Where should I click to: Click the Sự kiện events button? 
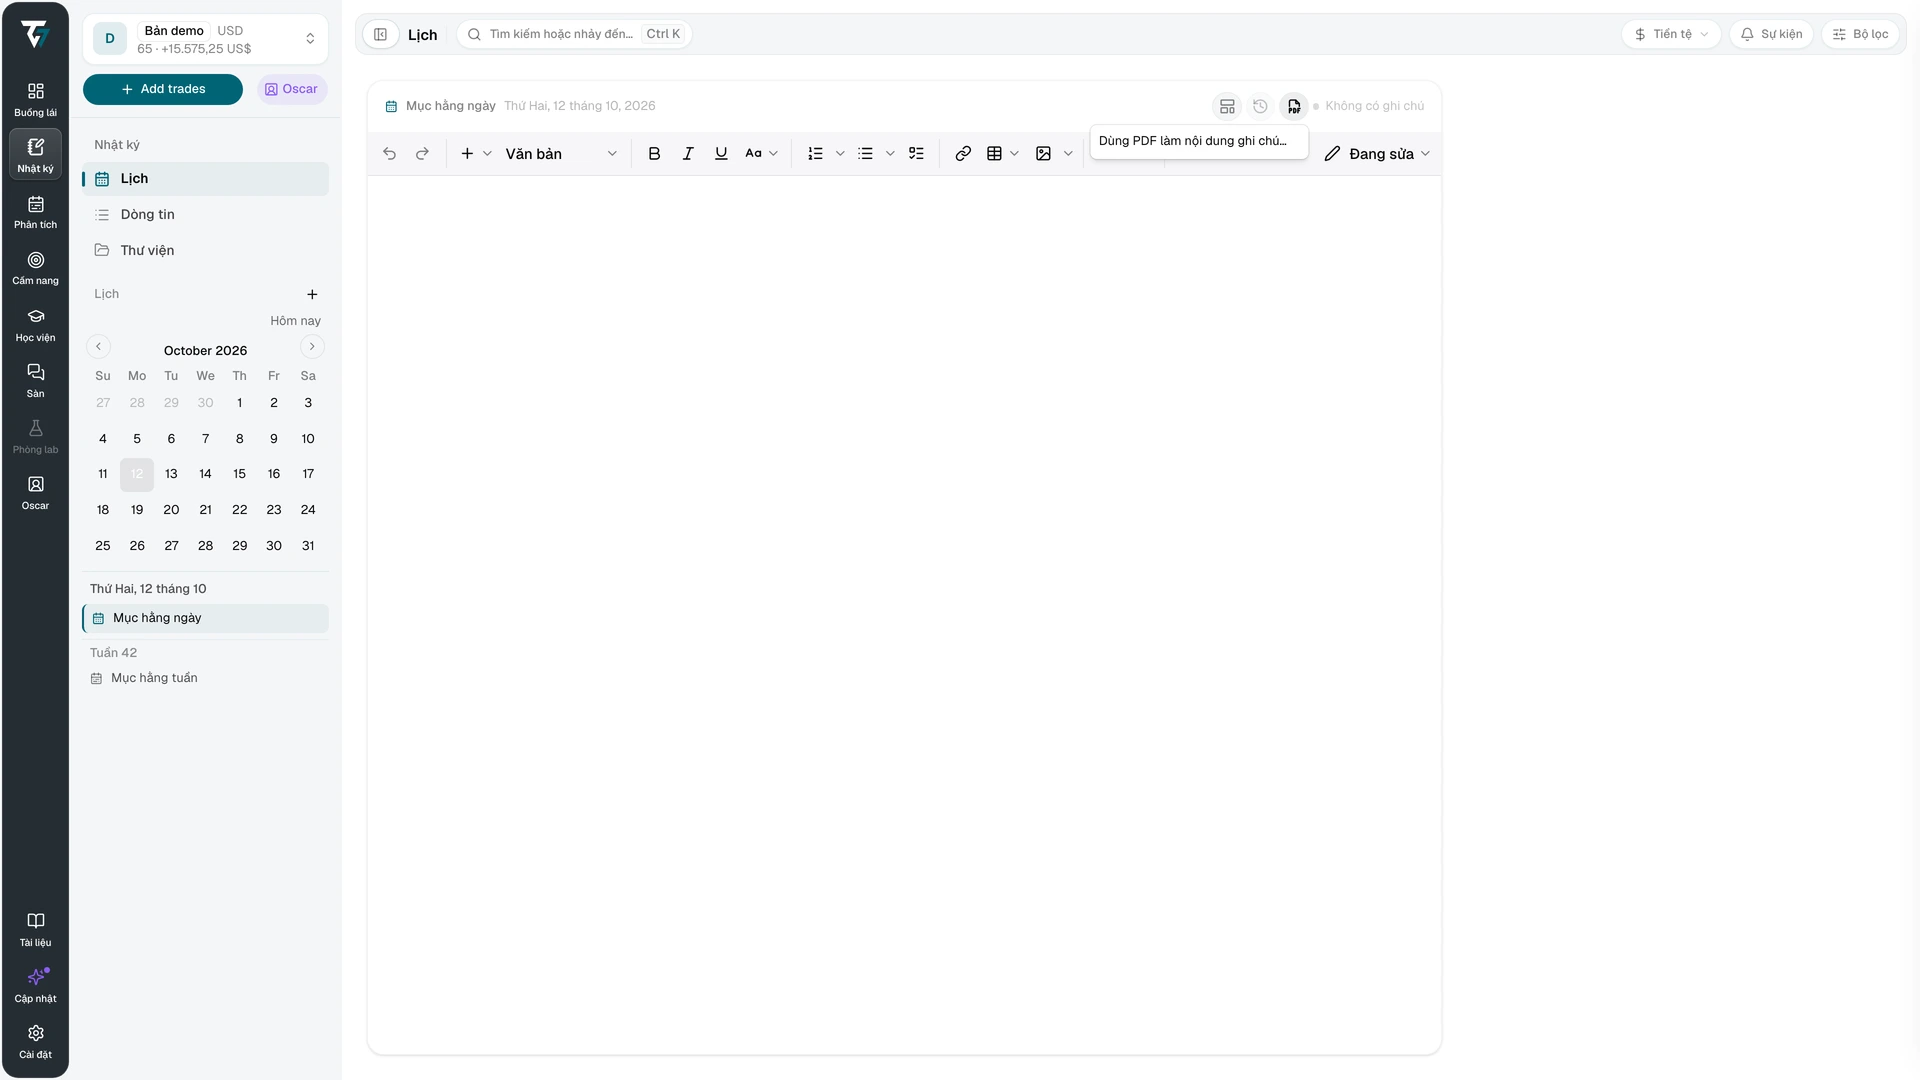point(1771,34)
